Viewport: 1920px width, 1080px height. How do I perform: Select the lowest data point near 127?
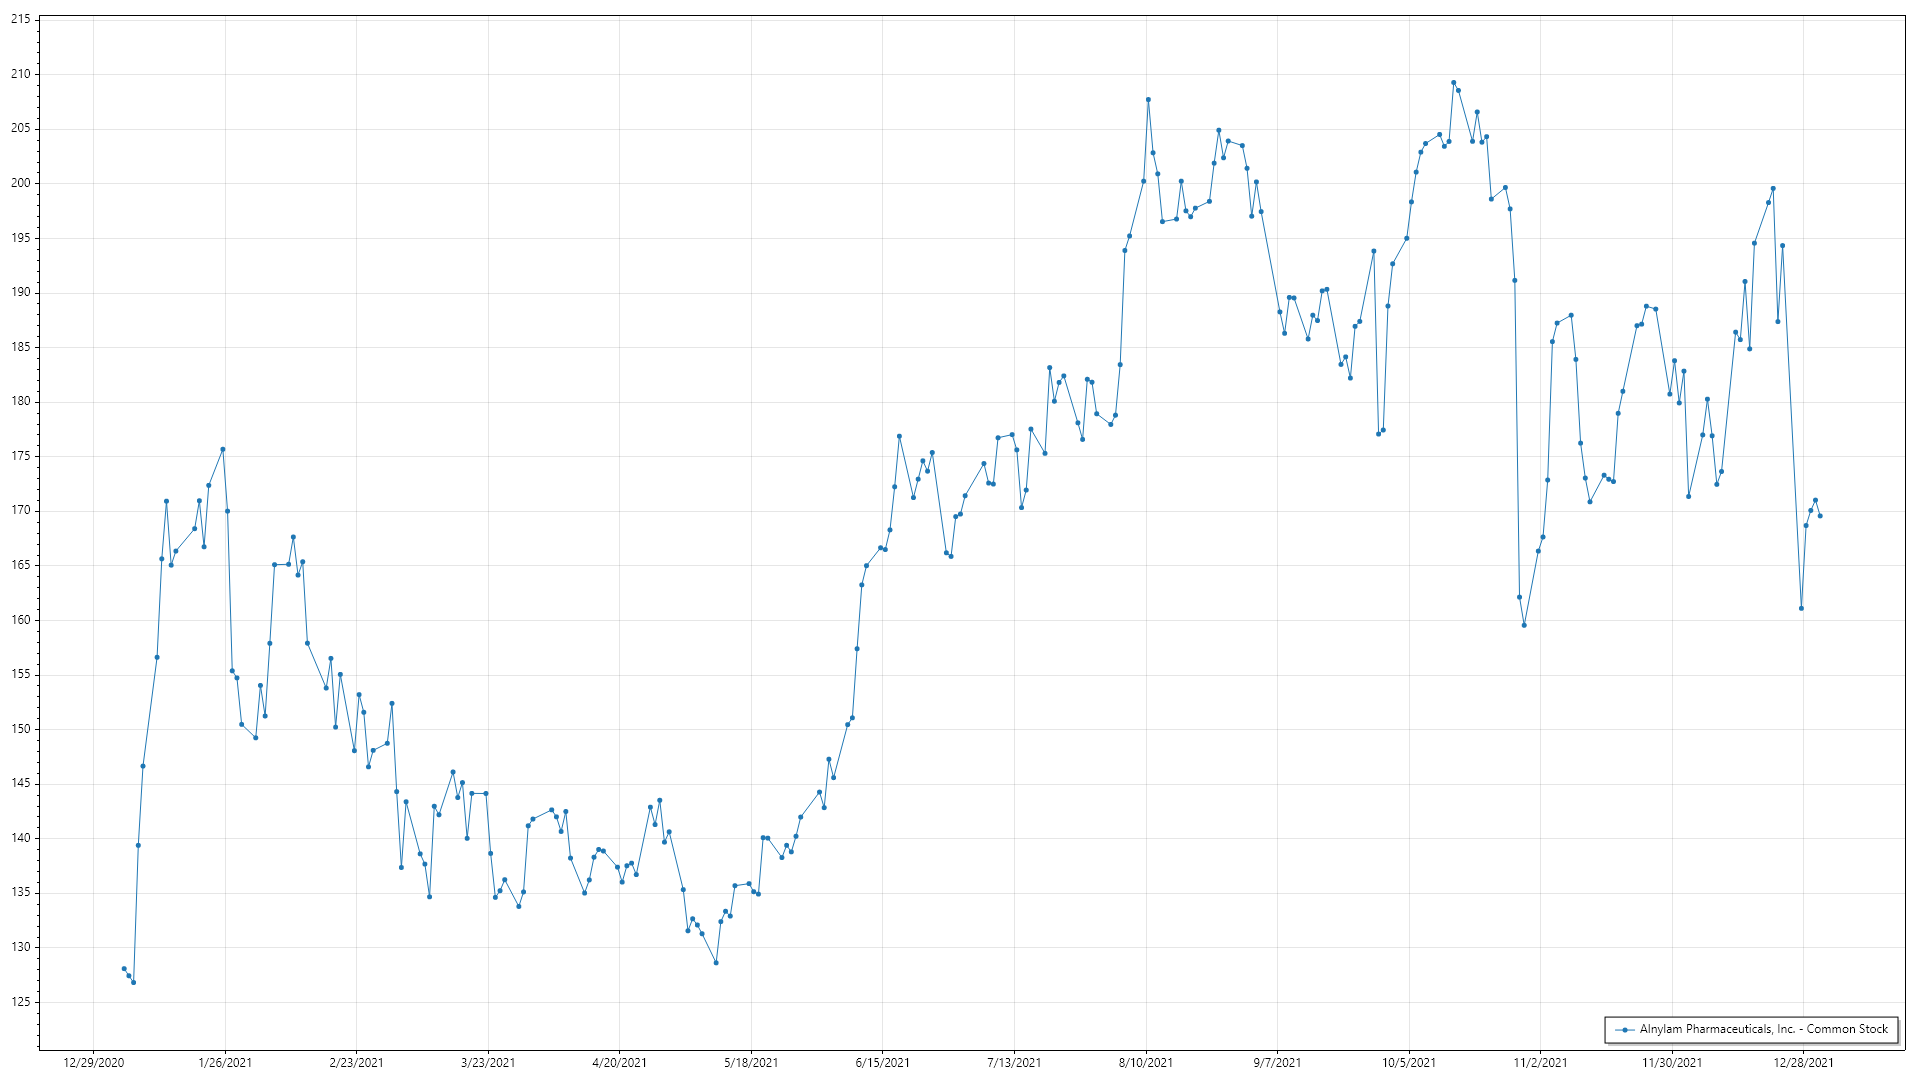pyautogui.click(x=133, y=982)
